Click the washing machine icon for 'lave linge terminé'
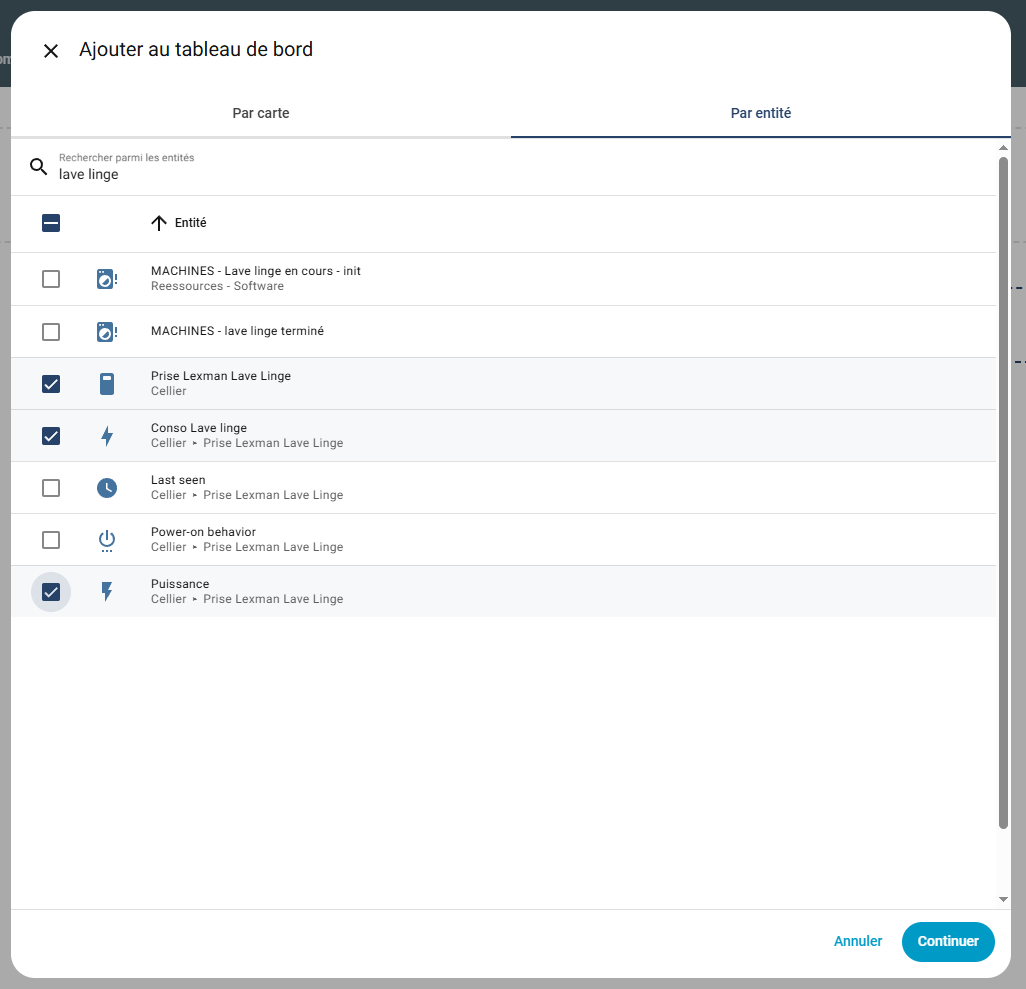1026x989 pixels. [x=106, y=332]
